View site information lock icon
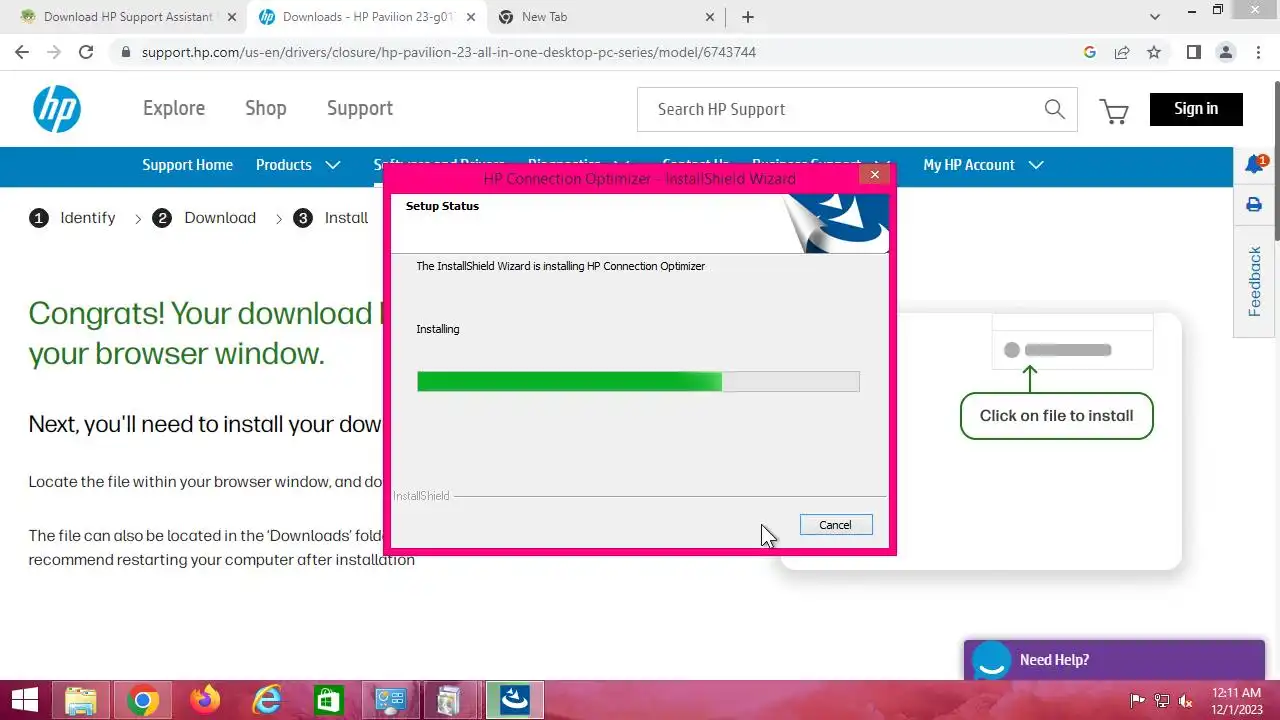The width and height of the screenshot is (1280, 720). tap(125, 52)
